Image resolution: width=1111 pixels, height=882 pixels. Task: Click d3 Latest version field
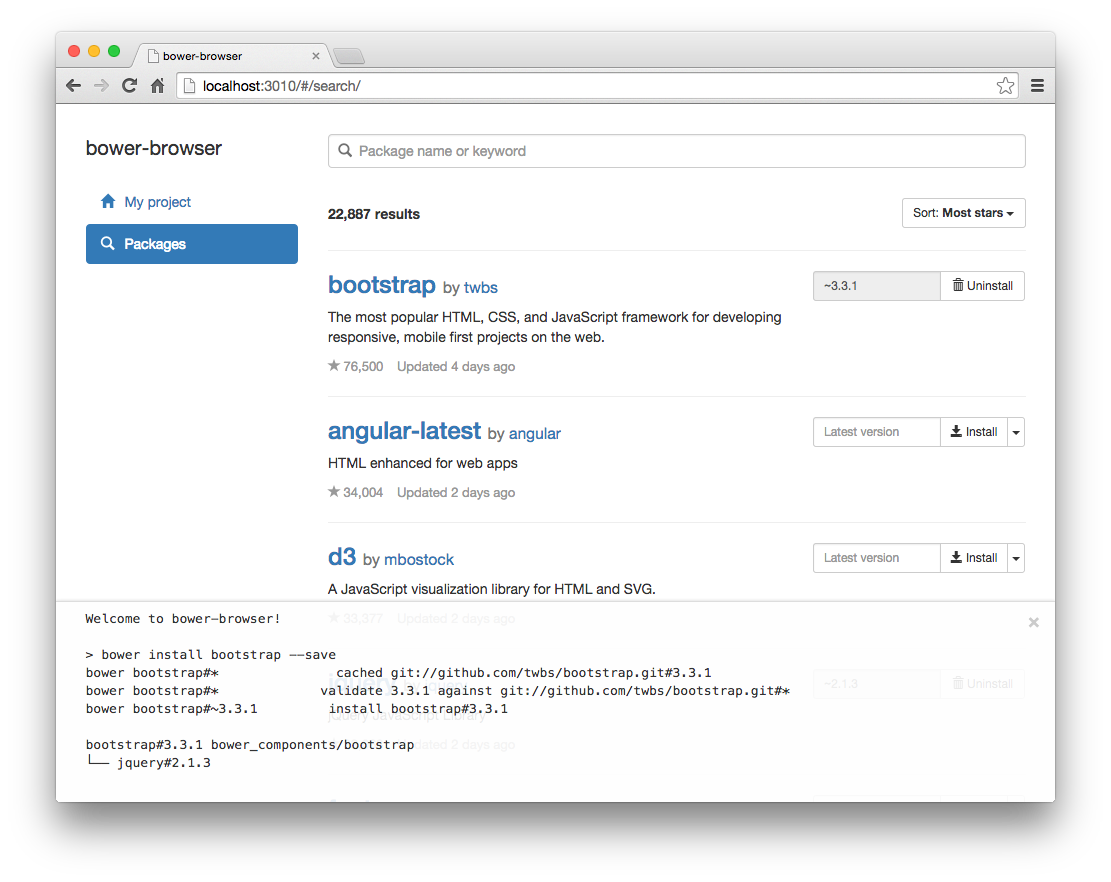click(x=876, y=558)
